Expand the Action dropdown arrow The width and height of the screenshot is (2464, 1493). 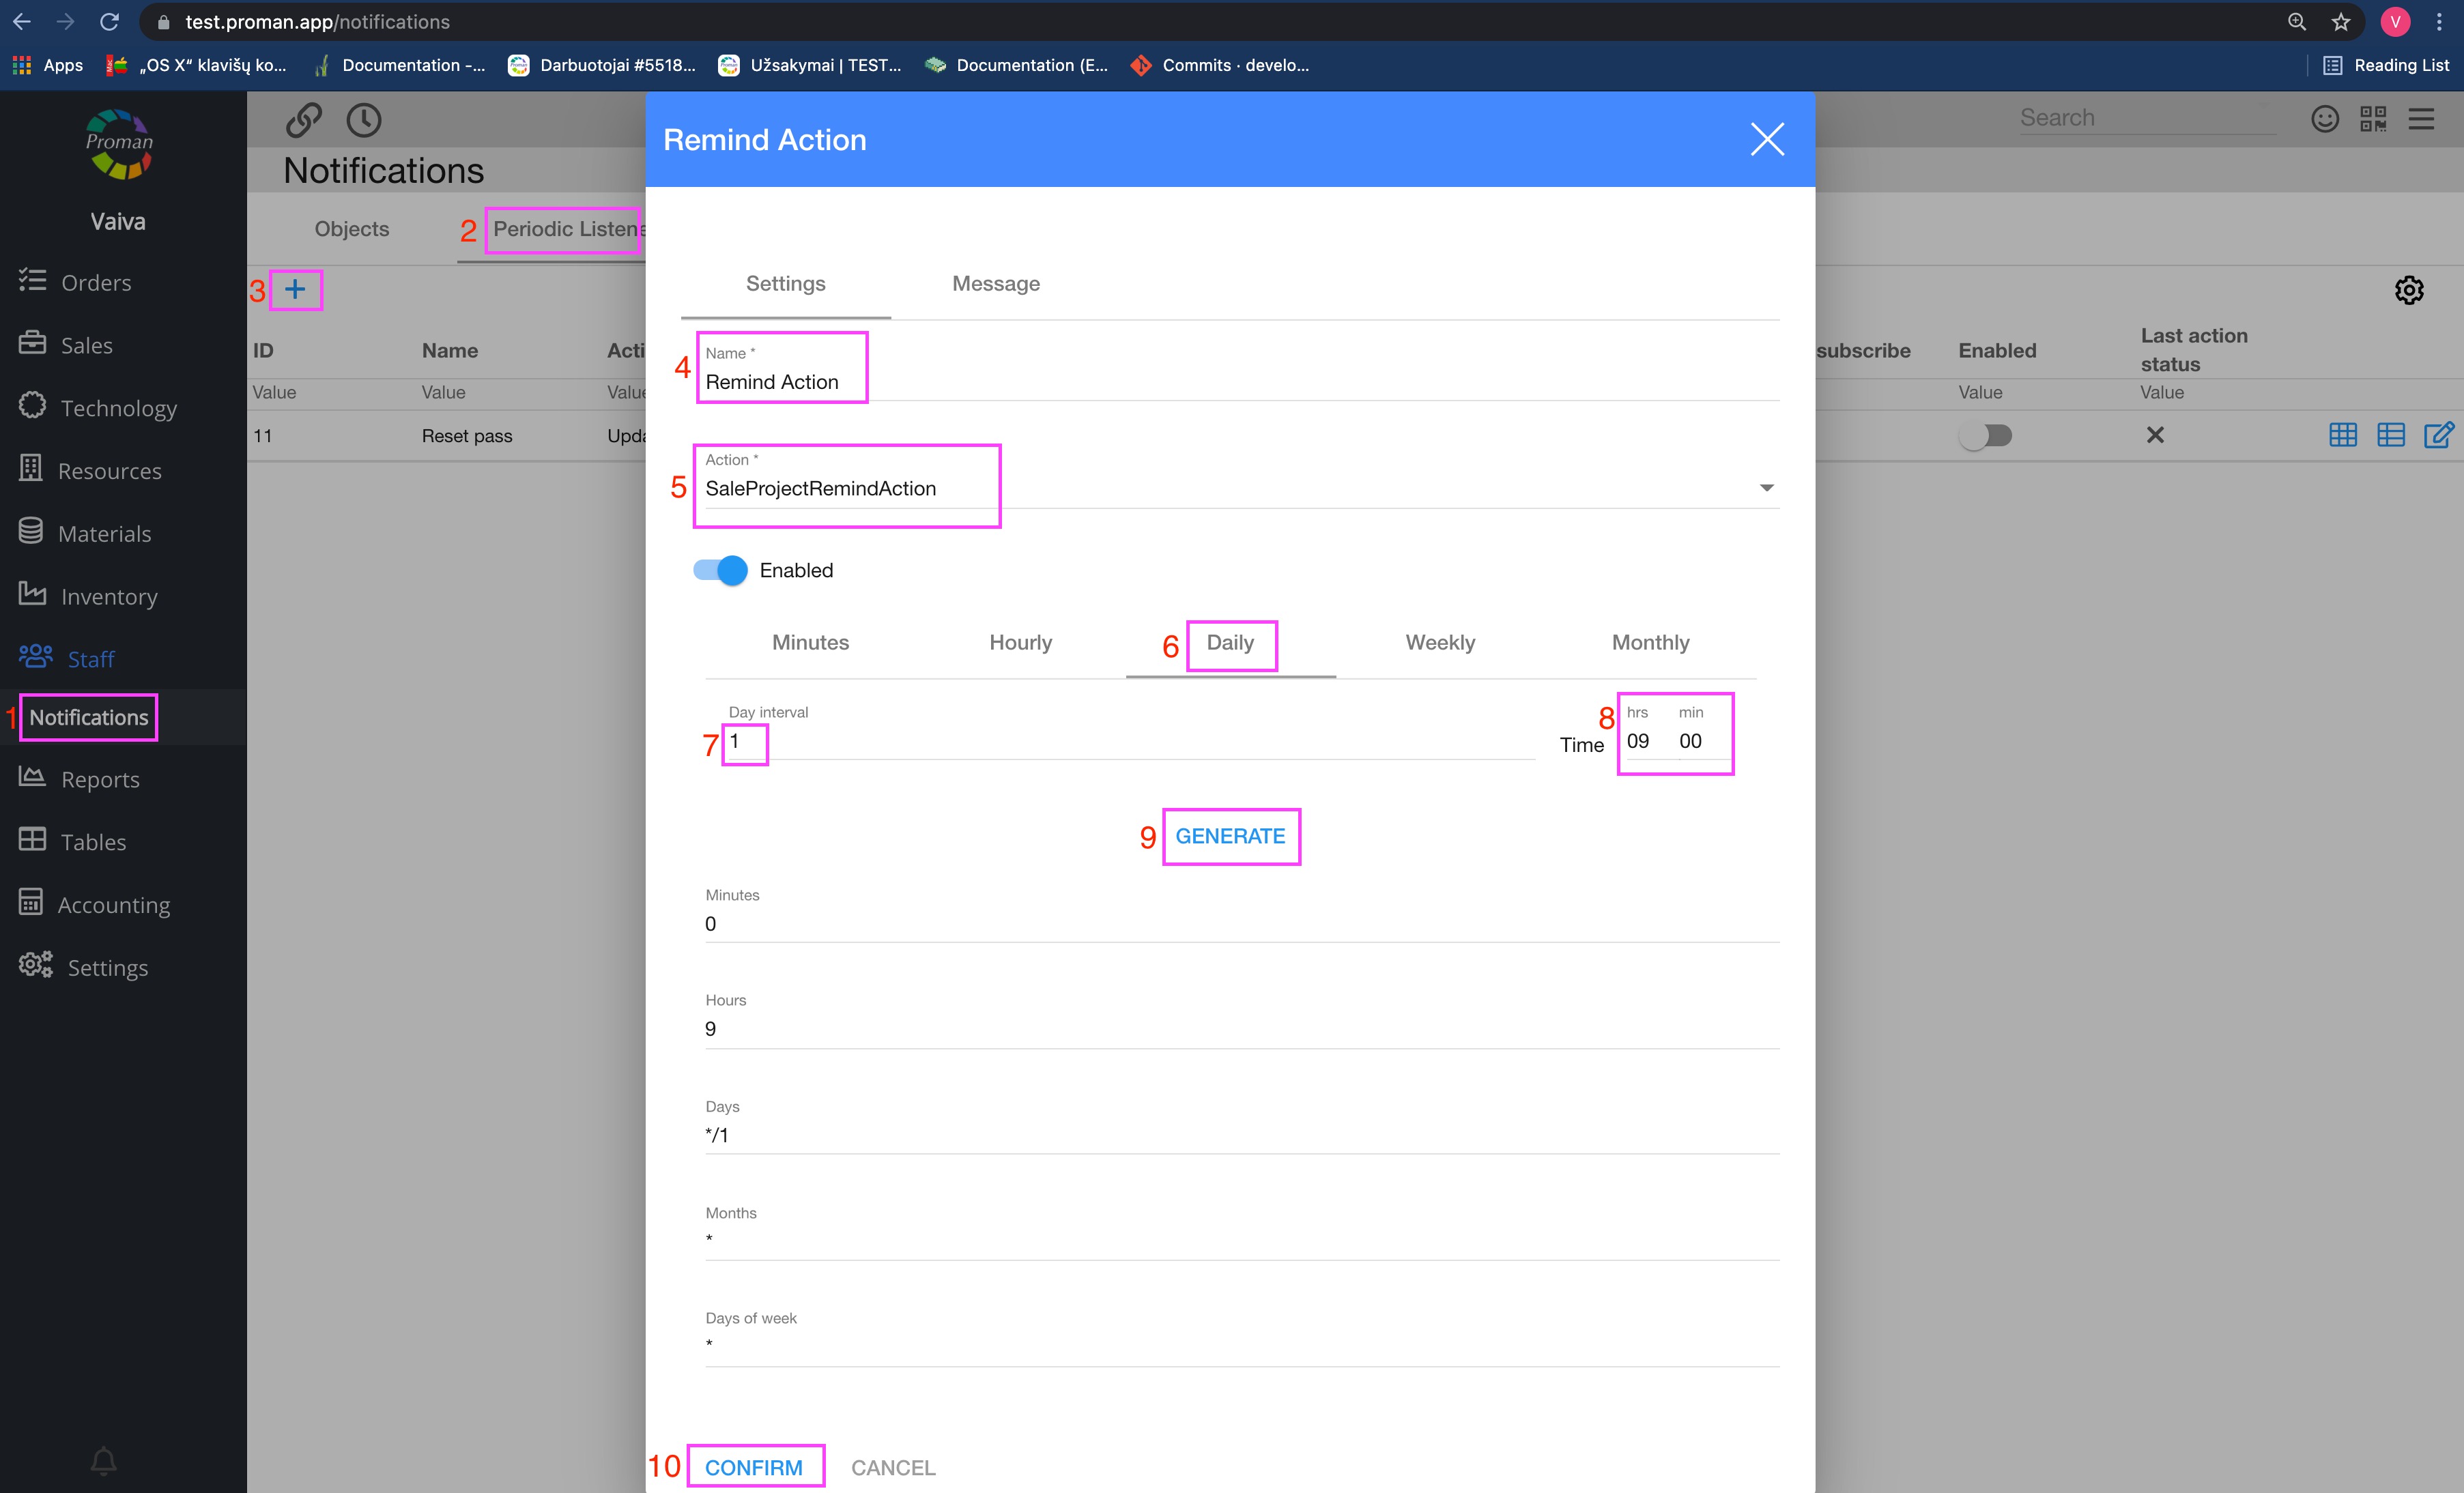(1766, 488)
